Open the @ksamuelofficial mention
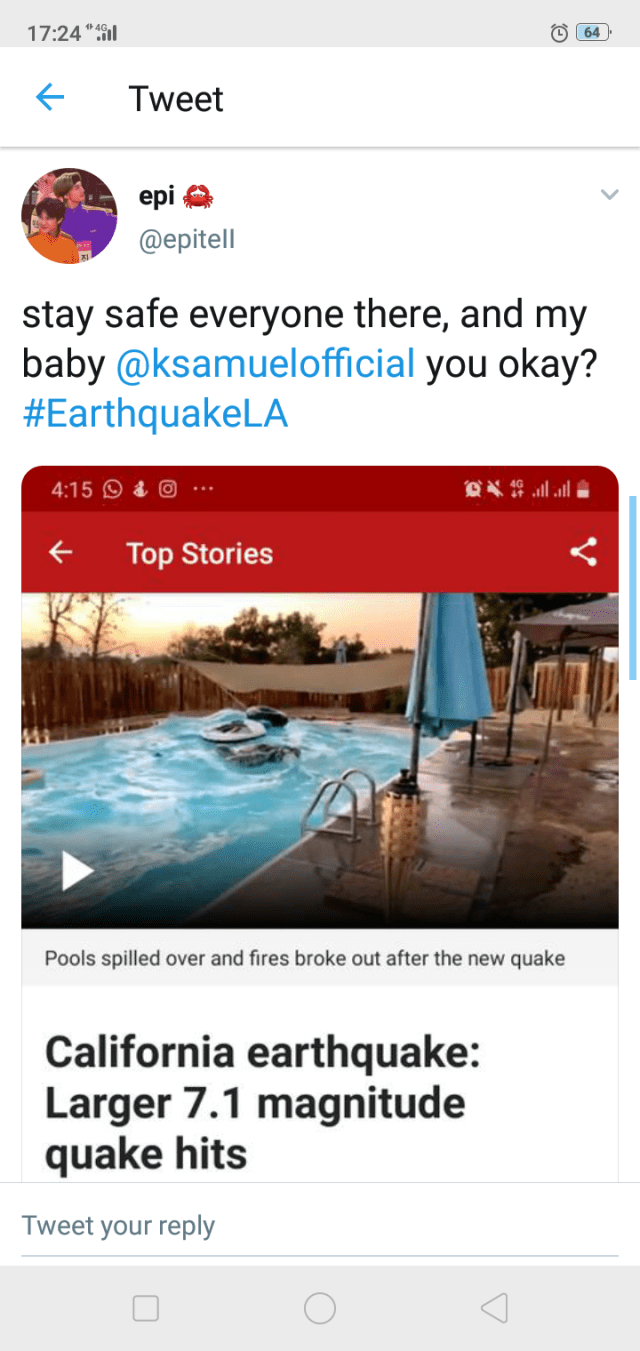Image resolution: width=640 pixels, height=1351 pixels. [x=265, y=363]
